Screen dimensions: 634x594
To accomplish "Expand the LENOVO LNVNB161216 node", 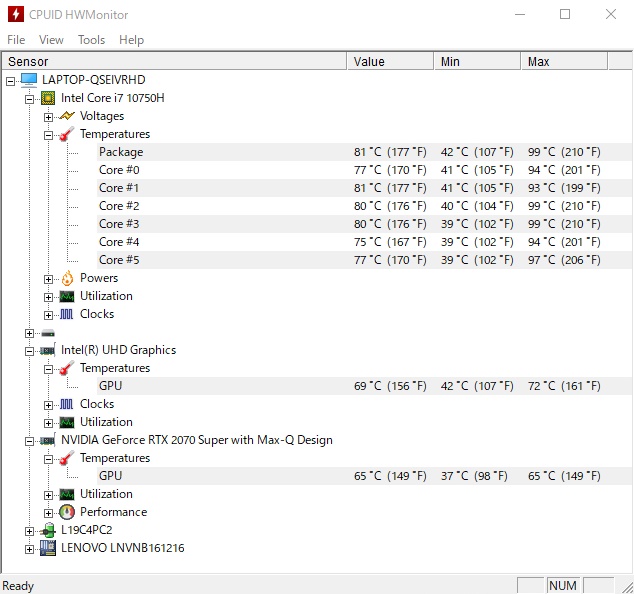I will pyautogui.click(x=30, y=549).
